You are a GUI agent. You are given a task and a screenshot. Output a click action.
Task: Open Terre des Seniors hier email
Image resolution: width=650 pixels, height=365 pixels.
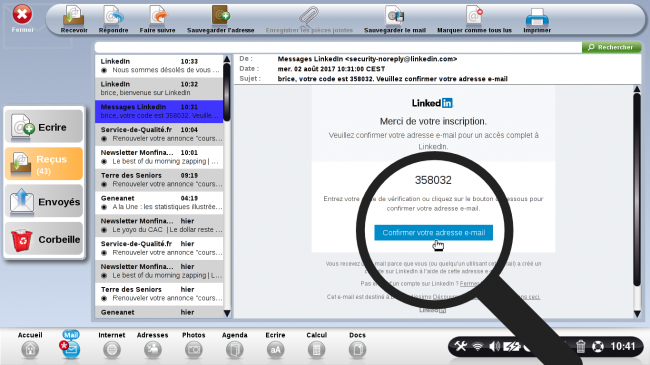(159, 294)
